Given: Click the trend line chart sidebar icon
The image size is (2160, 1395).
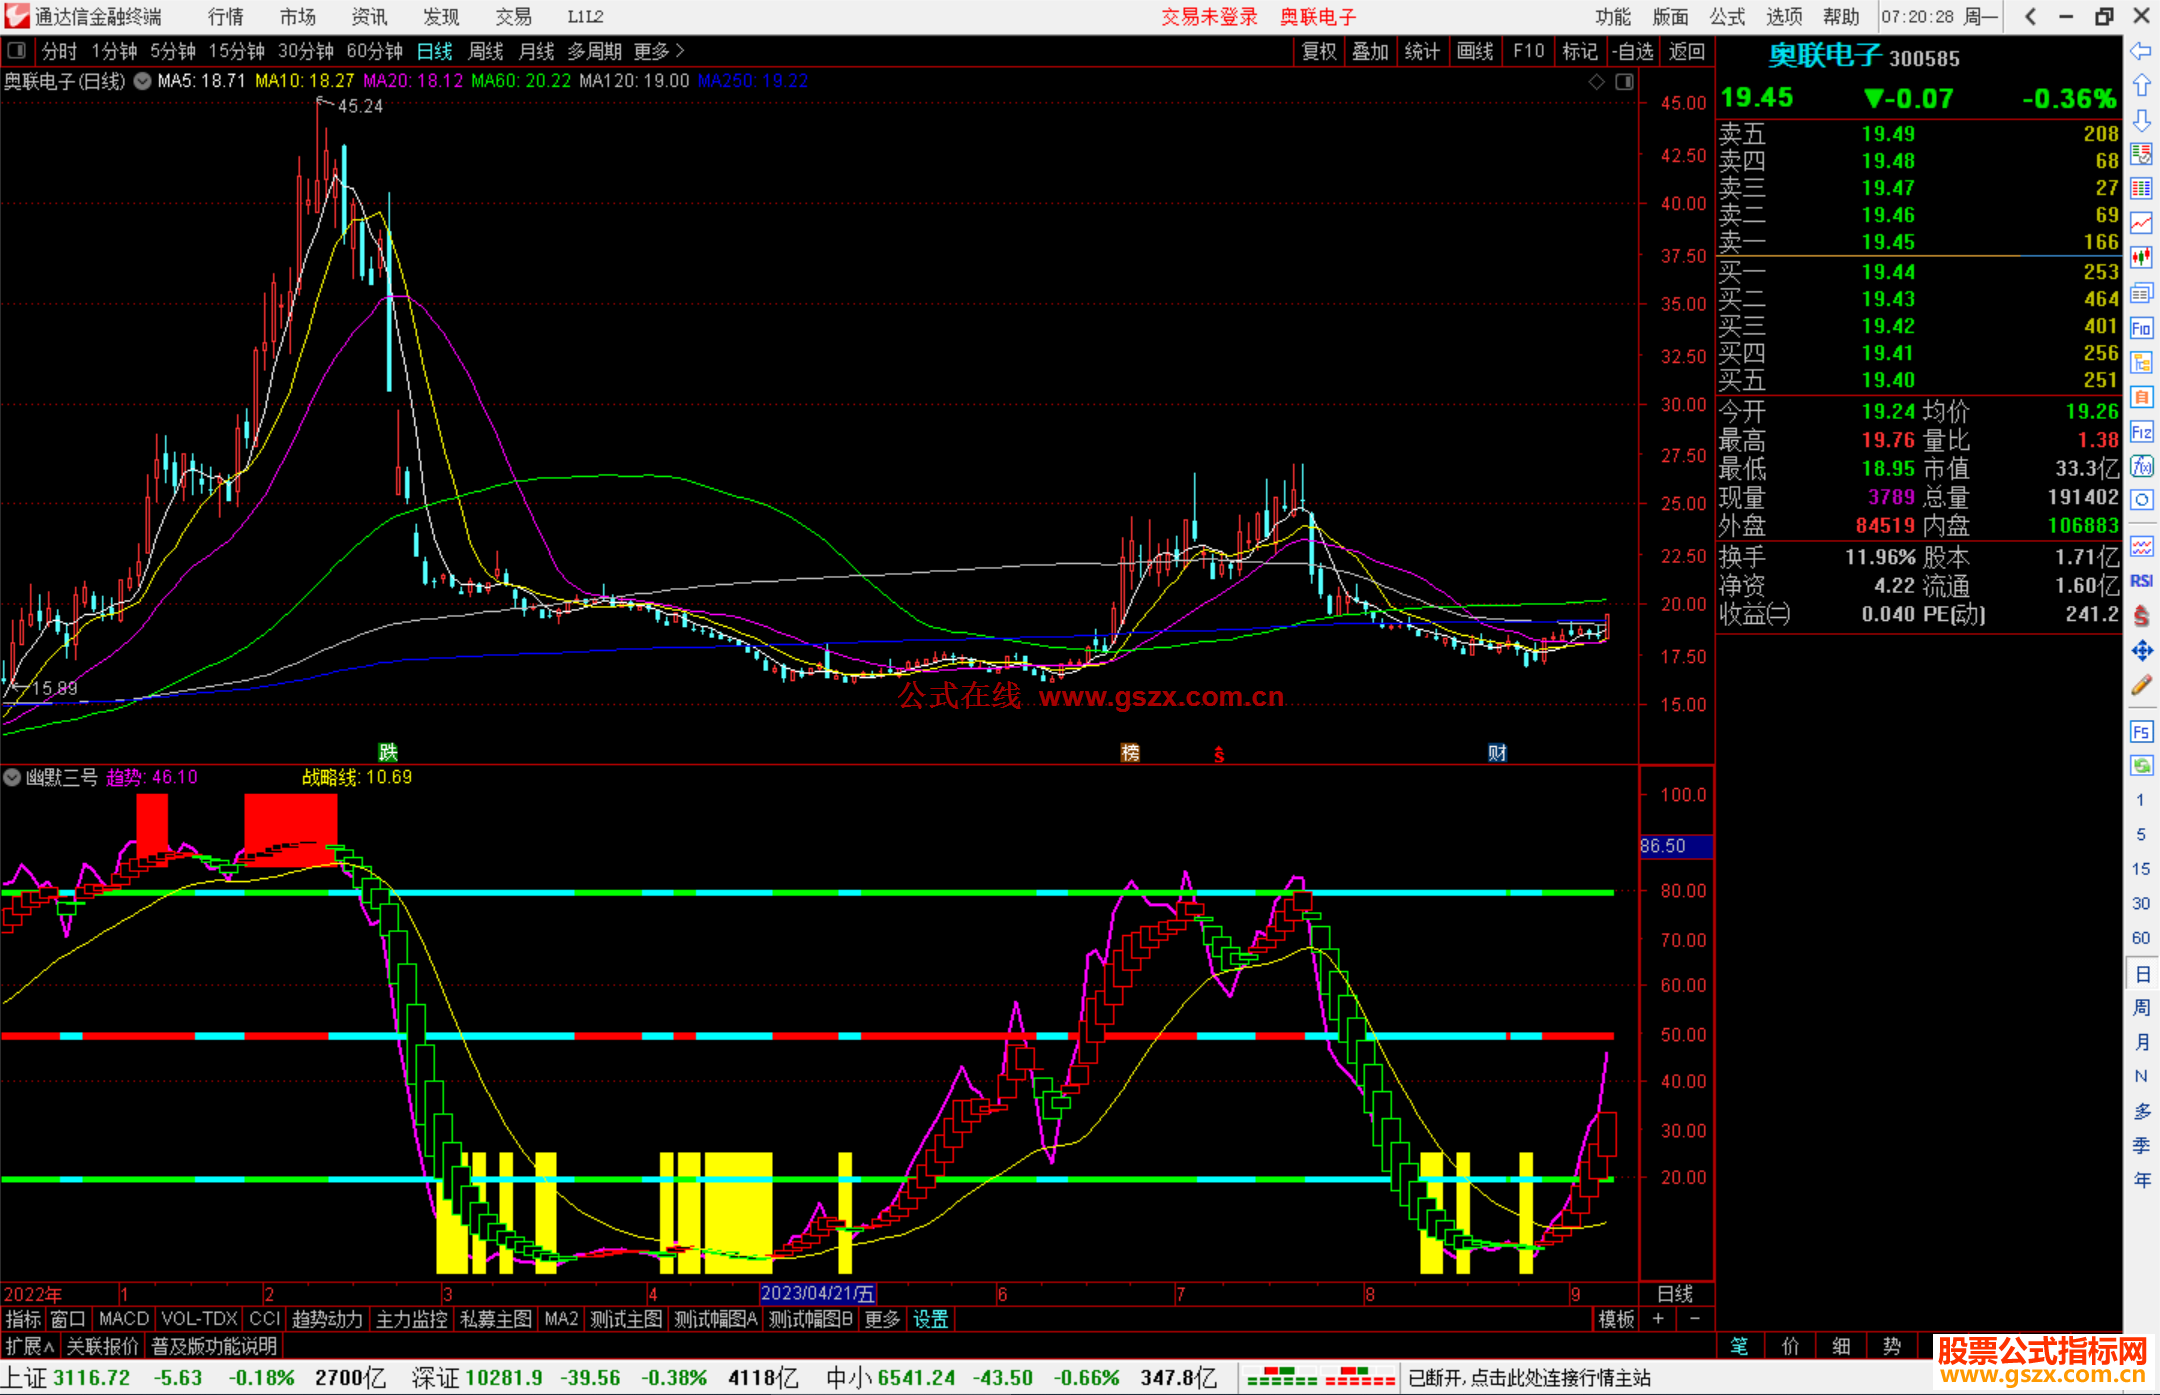Looking at the screenshot, I should coord(2141,223).
